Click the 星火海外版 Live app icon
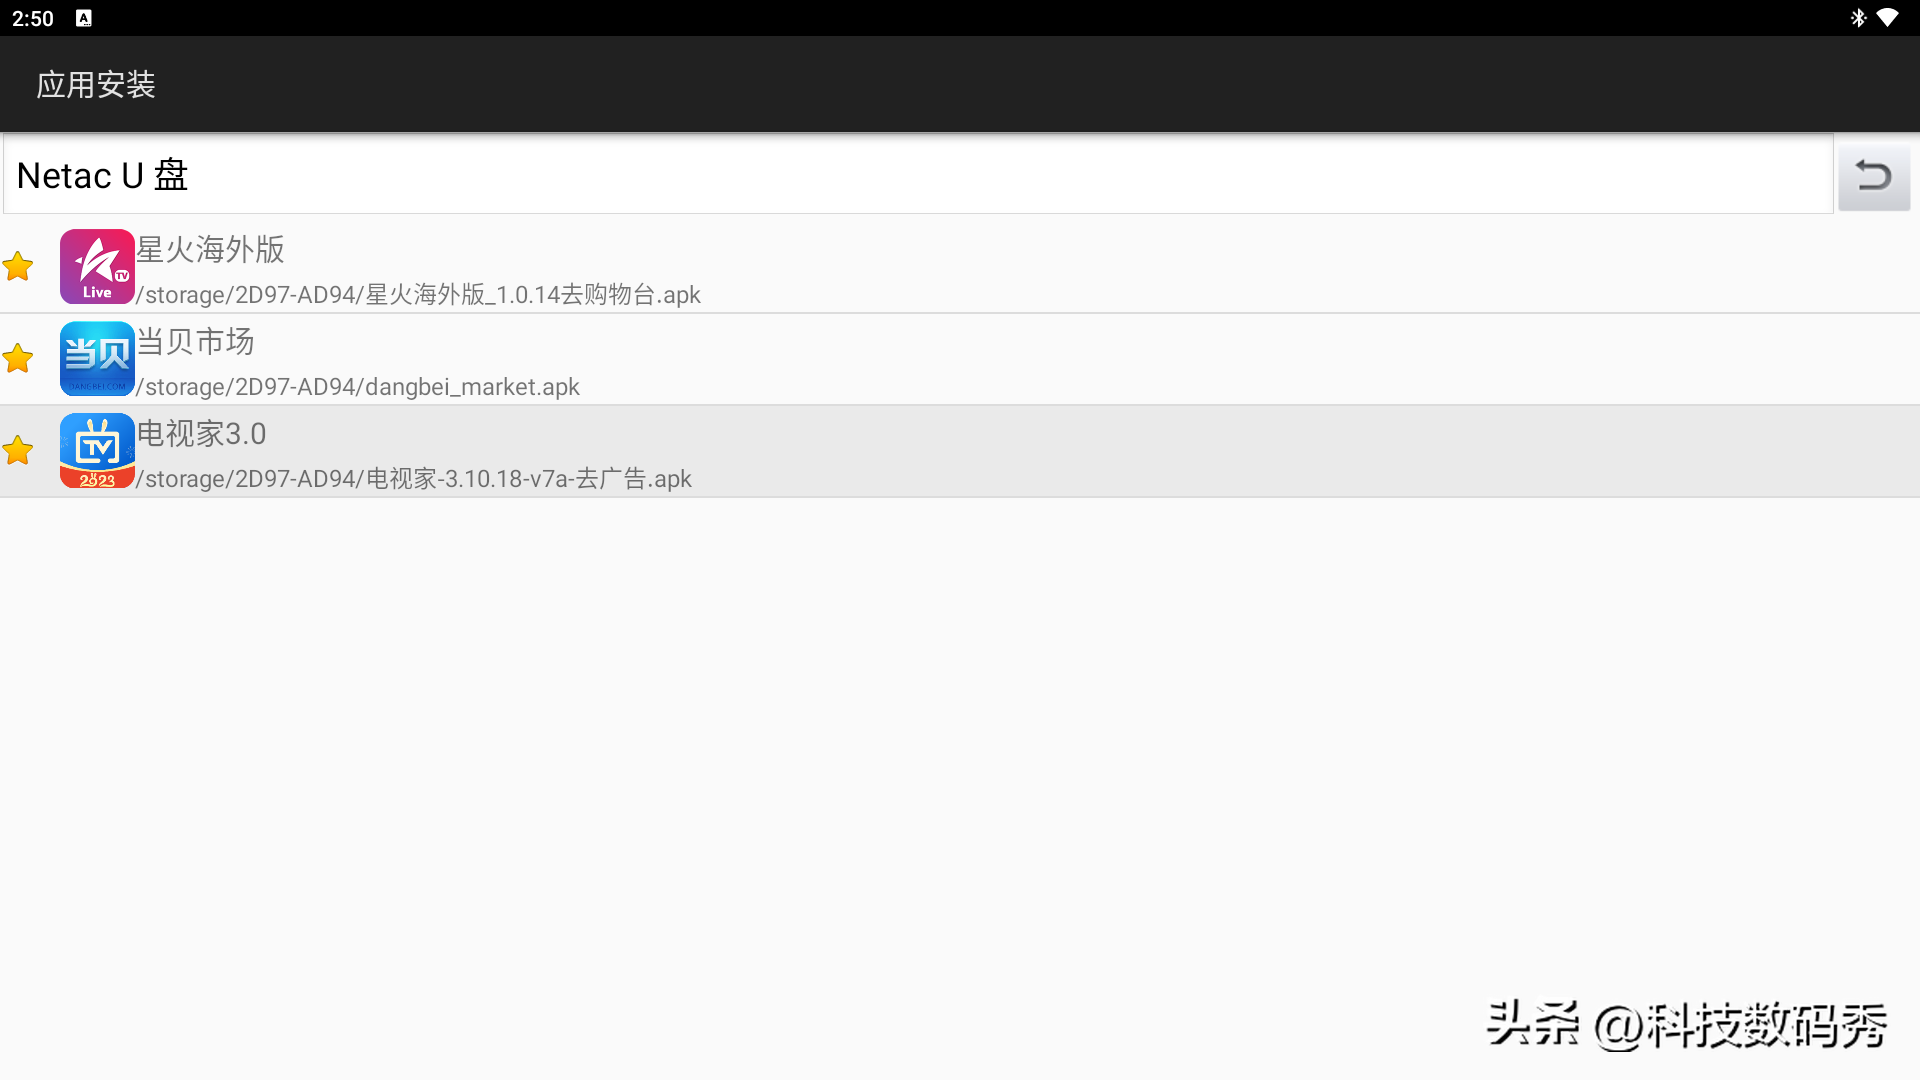Image resolution: width=1920 pixels, height=1080 pixels. pyautogui.click(x=97, y=267)
